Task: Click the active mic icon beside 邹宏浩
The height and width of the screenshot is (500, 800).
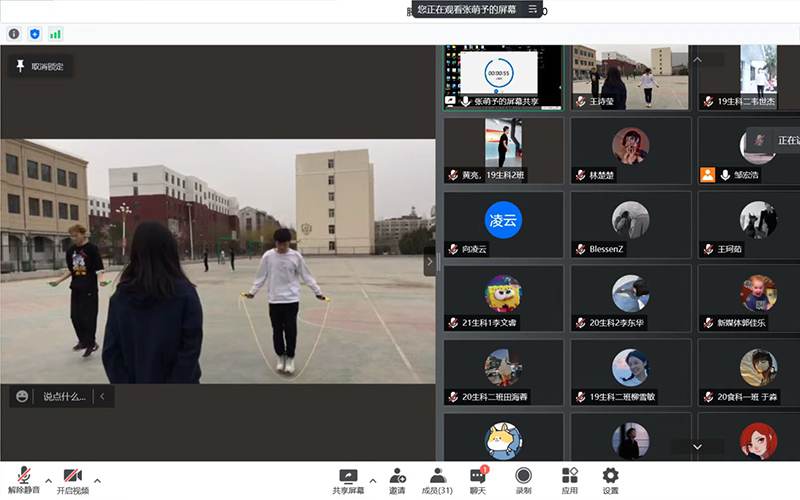Action: (726, 175)
